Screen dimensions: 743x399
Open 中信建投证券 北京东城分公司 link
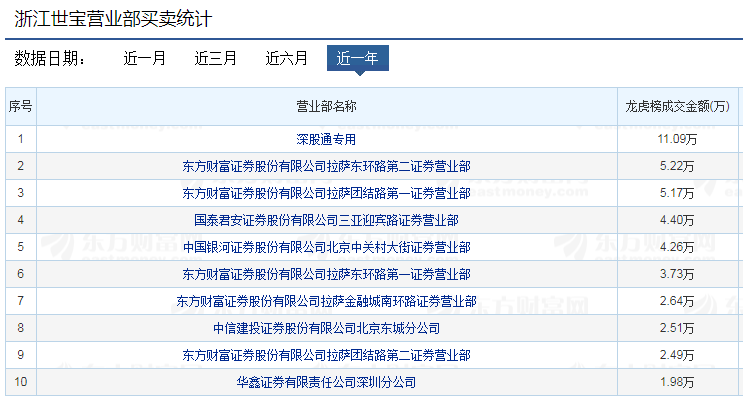326,328
